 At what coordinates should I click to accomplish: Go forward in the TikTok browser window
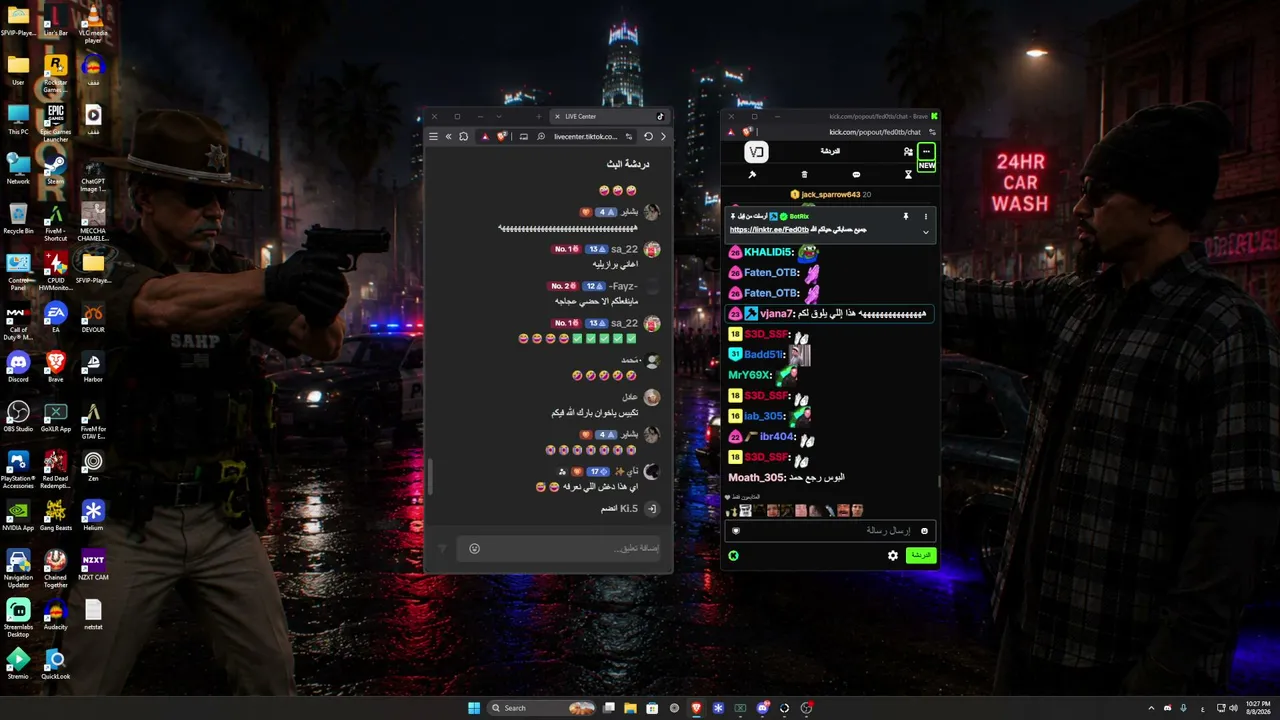click(x=662, y=137)
